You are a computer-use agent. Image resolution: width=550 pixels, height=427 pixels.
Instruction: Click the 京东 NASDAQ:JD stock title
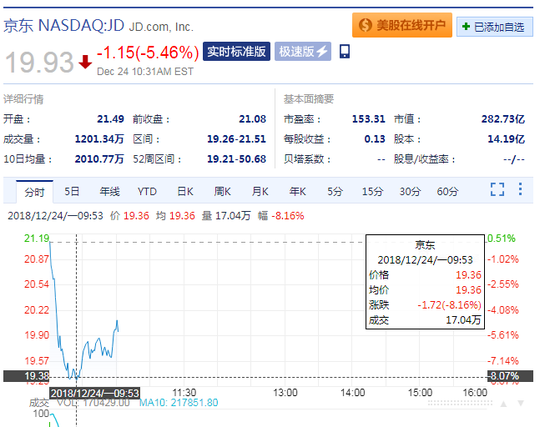[64, 26]
